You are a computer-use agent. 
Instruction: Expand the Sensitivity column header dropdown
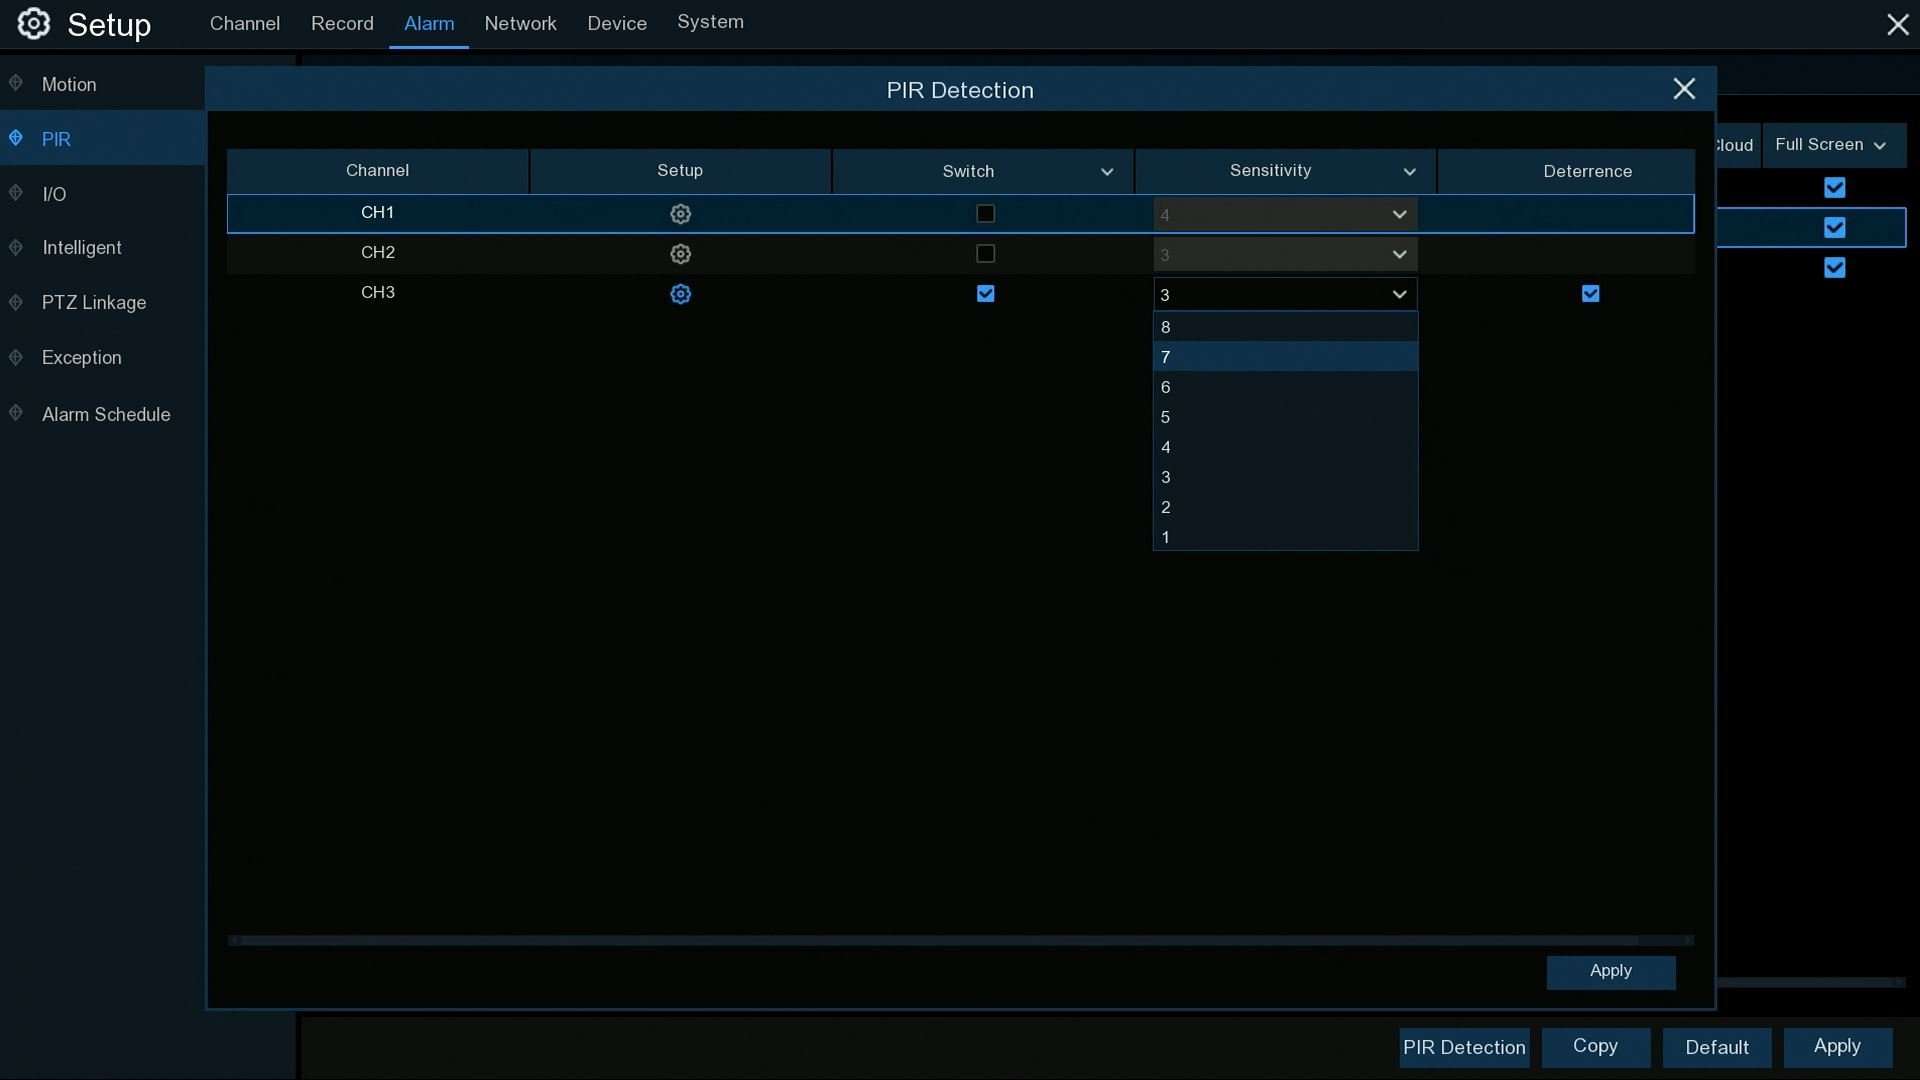[x=1409, y=172]
